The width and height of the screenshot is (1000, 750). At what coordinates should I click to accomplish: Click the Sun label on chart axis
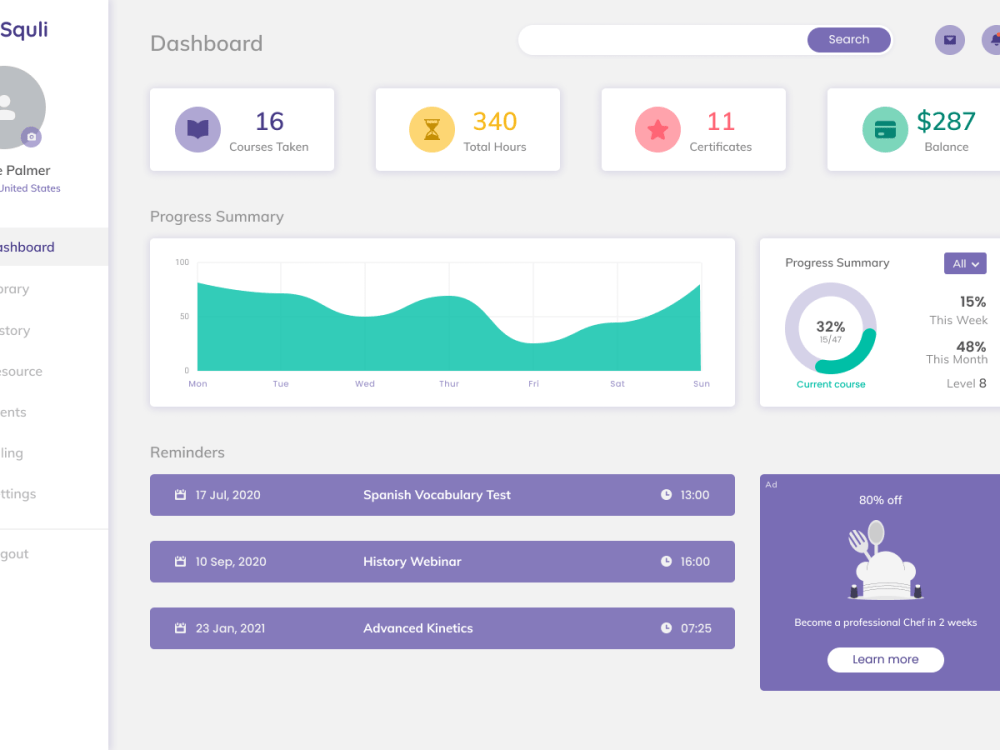[x=701, y=383]
